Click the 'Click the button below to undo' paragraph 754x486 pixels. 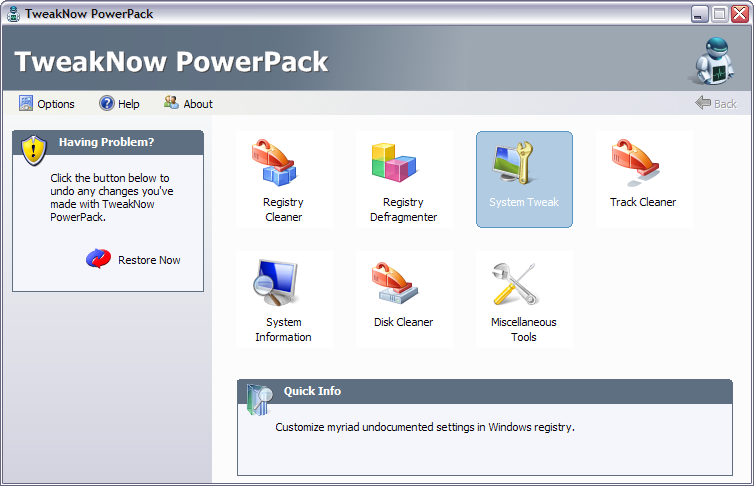pos(112,198)
